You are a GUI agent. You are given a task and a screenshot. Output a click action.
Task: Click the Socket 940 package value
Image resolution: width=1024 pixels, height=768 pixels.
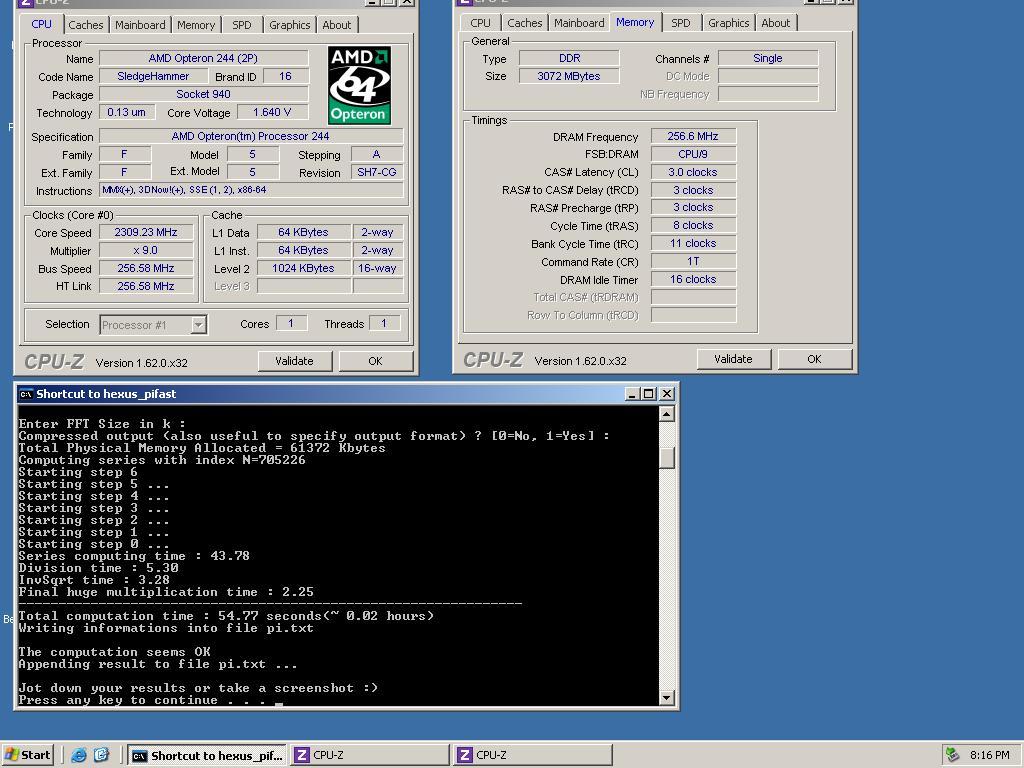pos(203,94)
